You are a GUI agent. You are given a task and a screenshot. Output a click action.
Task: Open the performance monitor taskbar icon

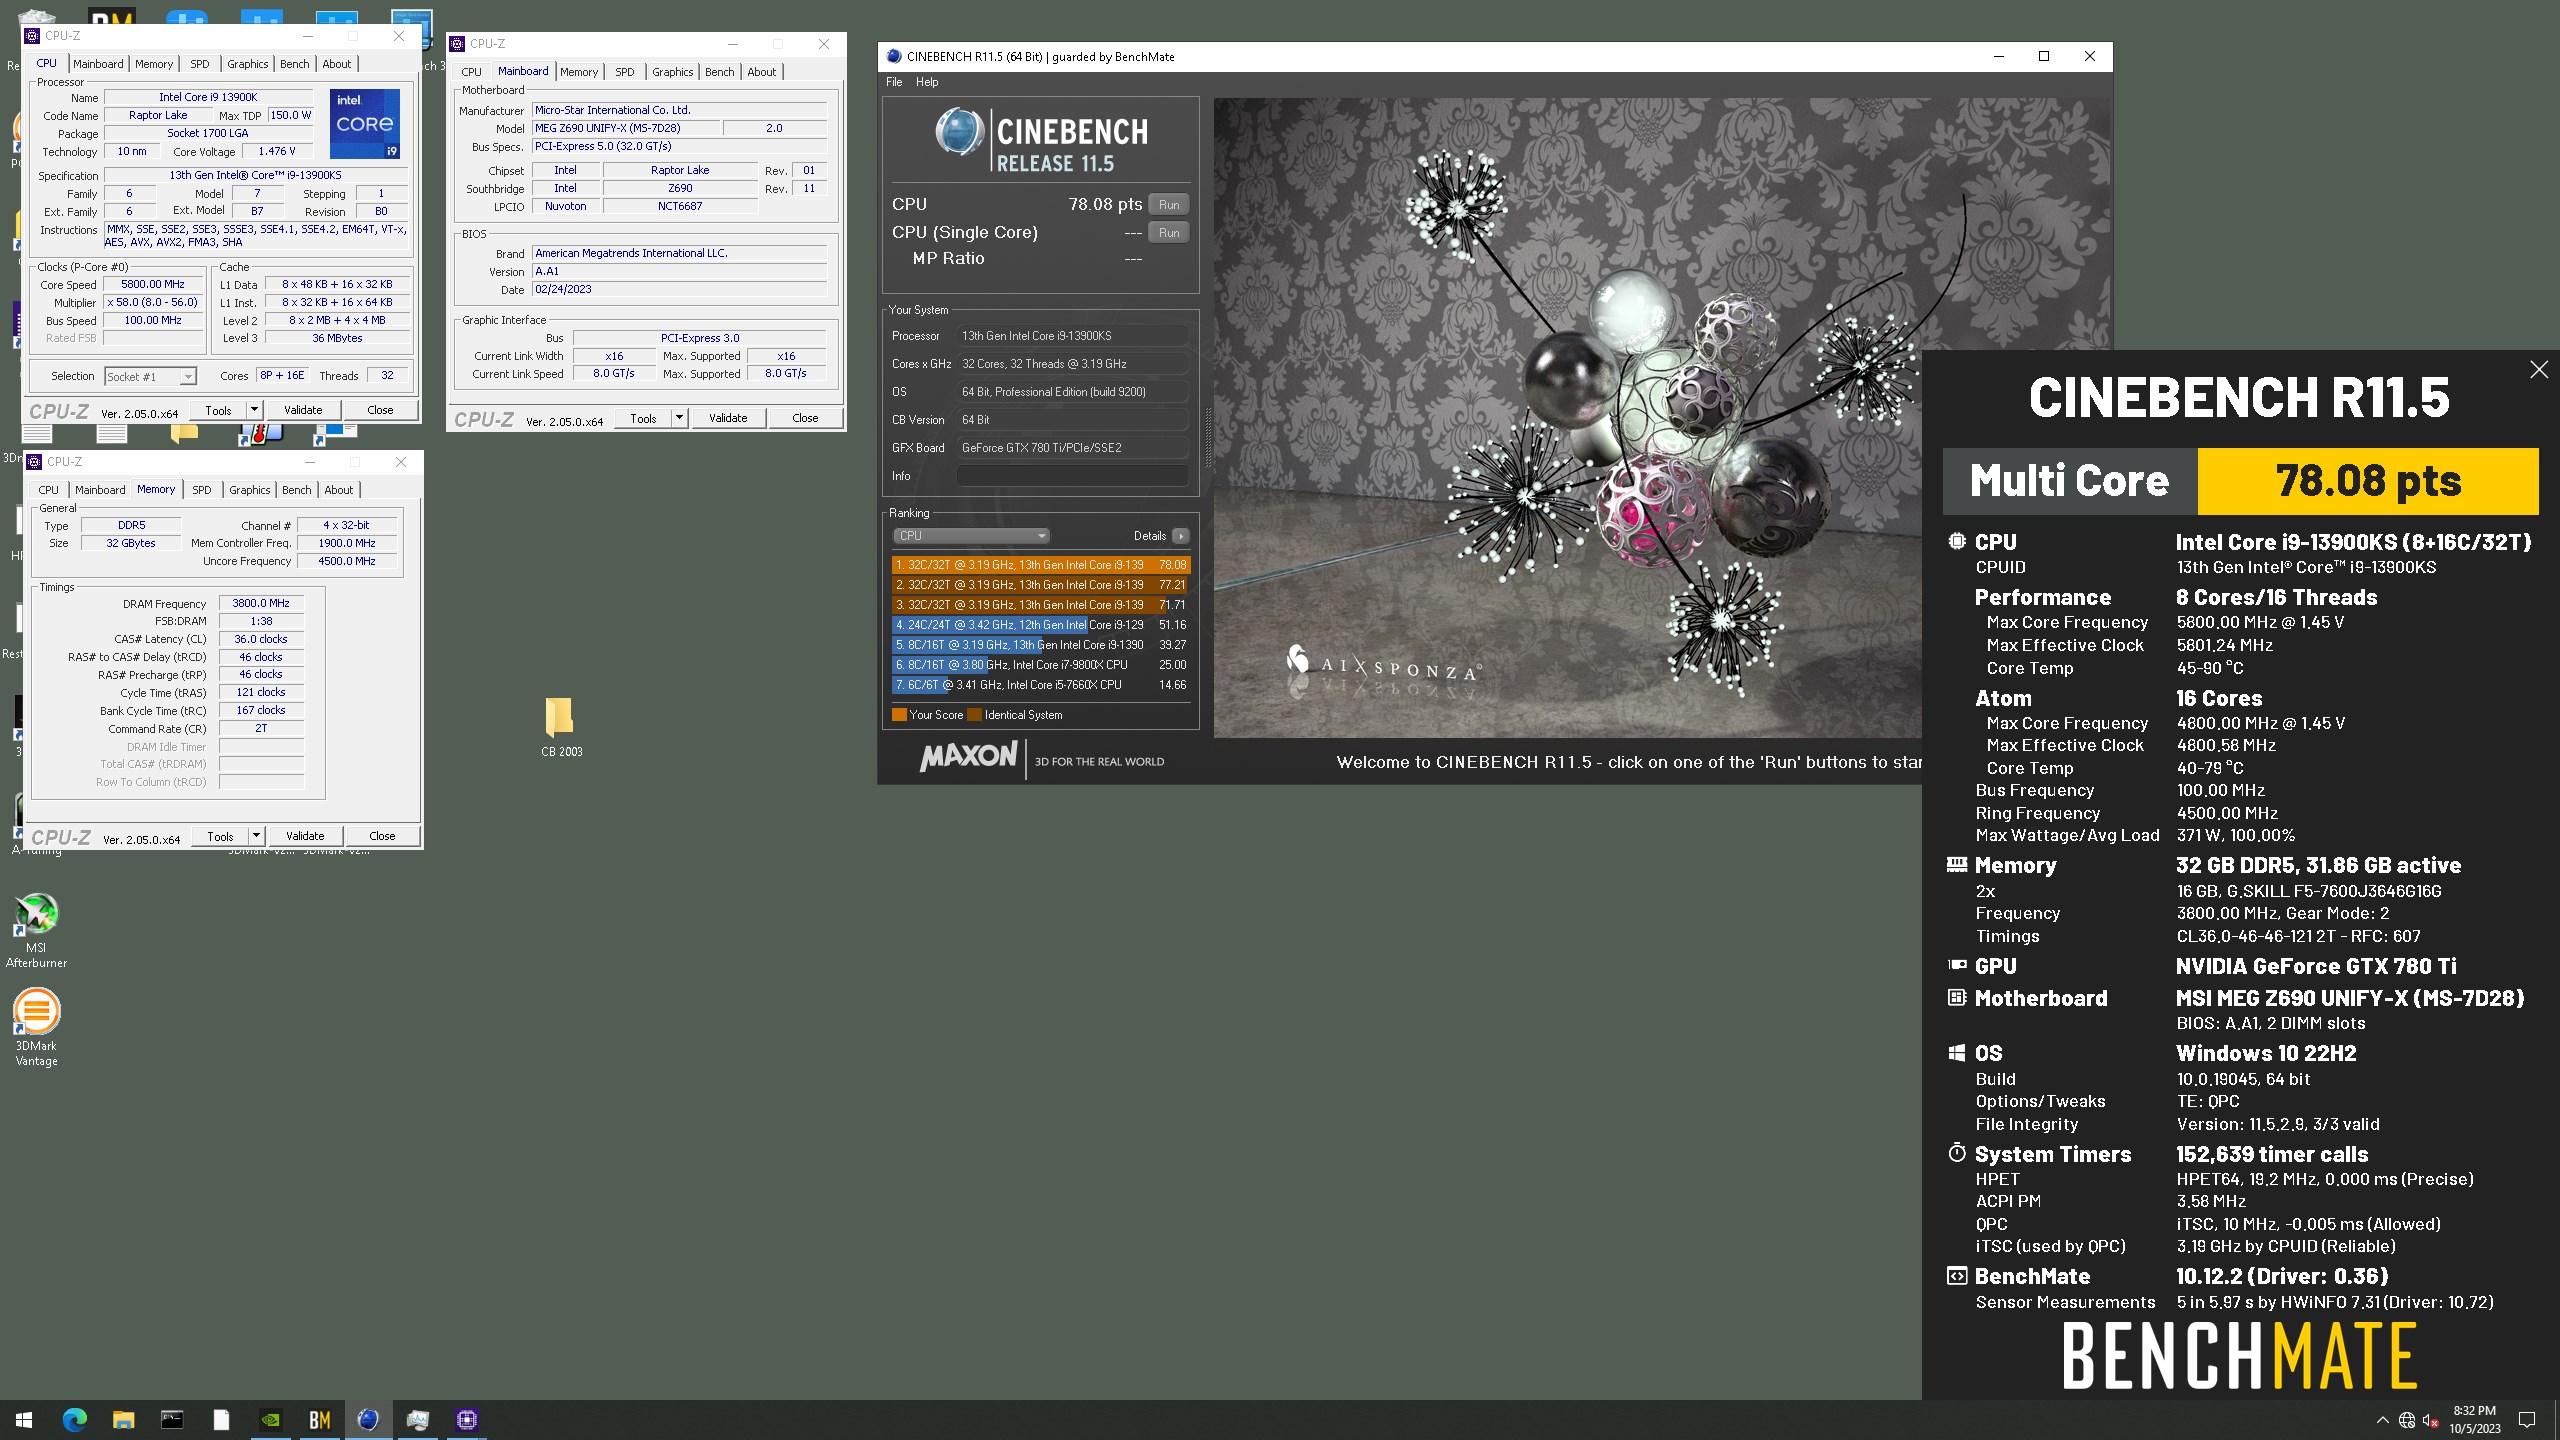pyautogui.click(x=417, y=1420)
